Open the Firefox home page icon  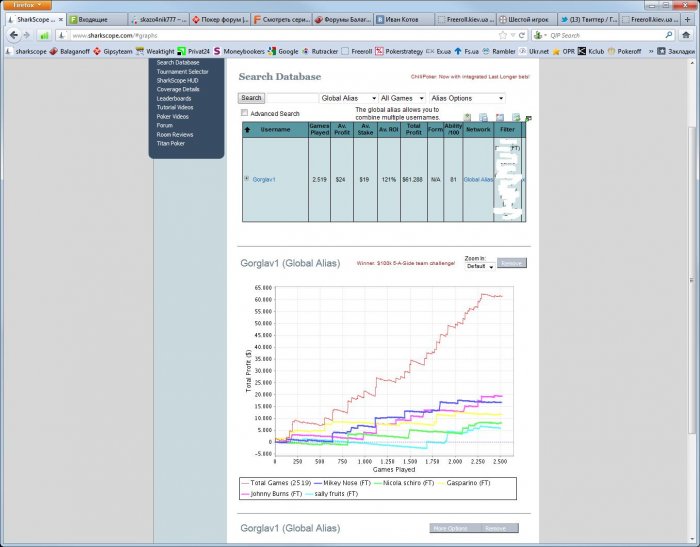coord(686,35)
